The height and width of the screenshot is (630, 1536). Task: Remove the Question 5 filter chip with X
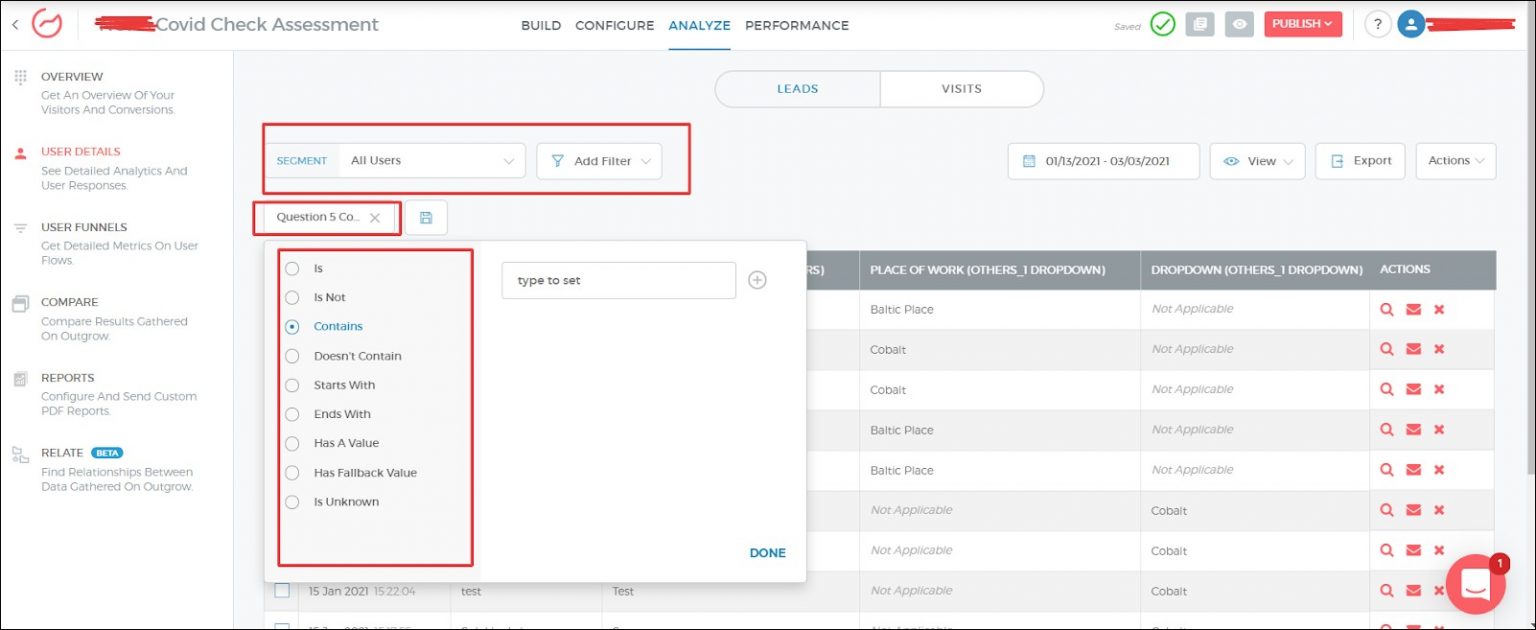coord(375,218)
